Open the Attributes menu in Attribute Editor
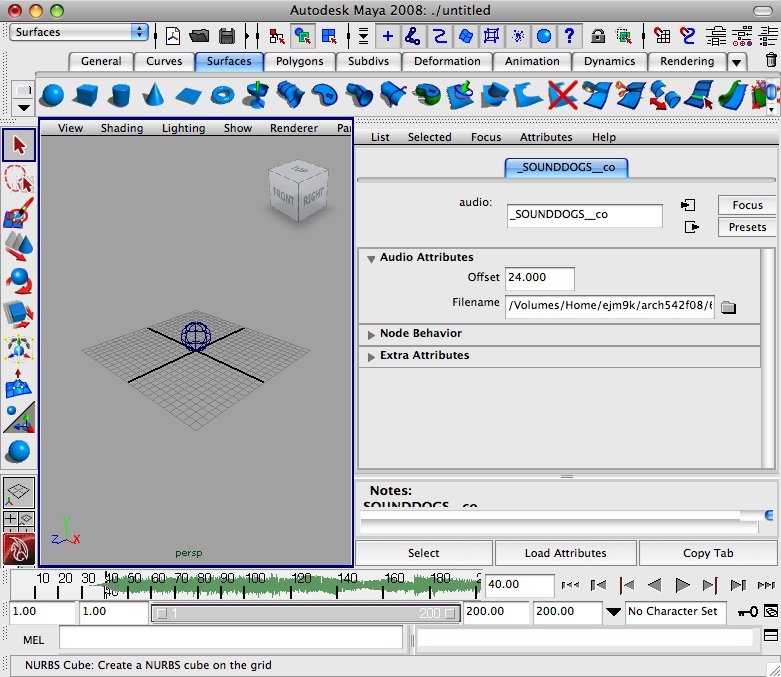The width and height of the screenshot is (781, 677). (x=546, y=137)
